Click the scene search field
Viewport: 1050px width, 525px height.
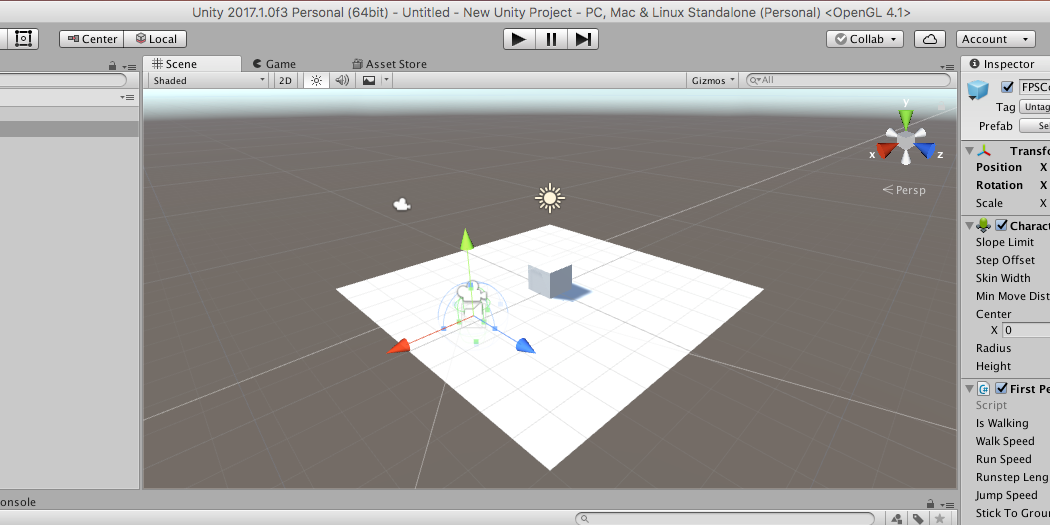pos(848,80)
